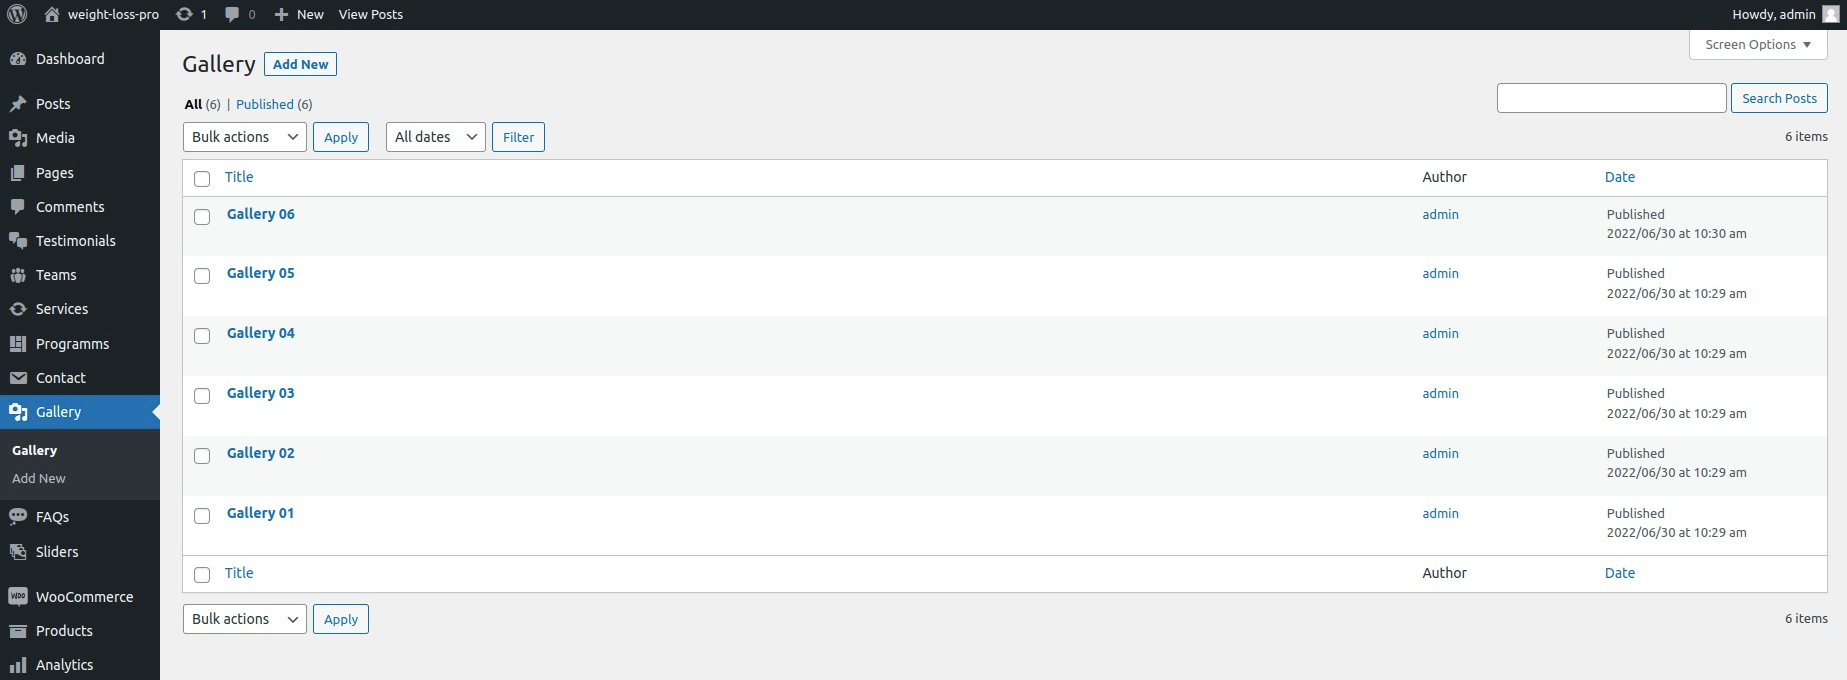Focus the search posts input field
This screenshot has width=1847, height=680.
pos(1611,98)
